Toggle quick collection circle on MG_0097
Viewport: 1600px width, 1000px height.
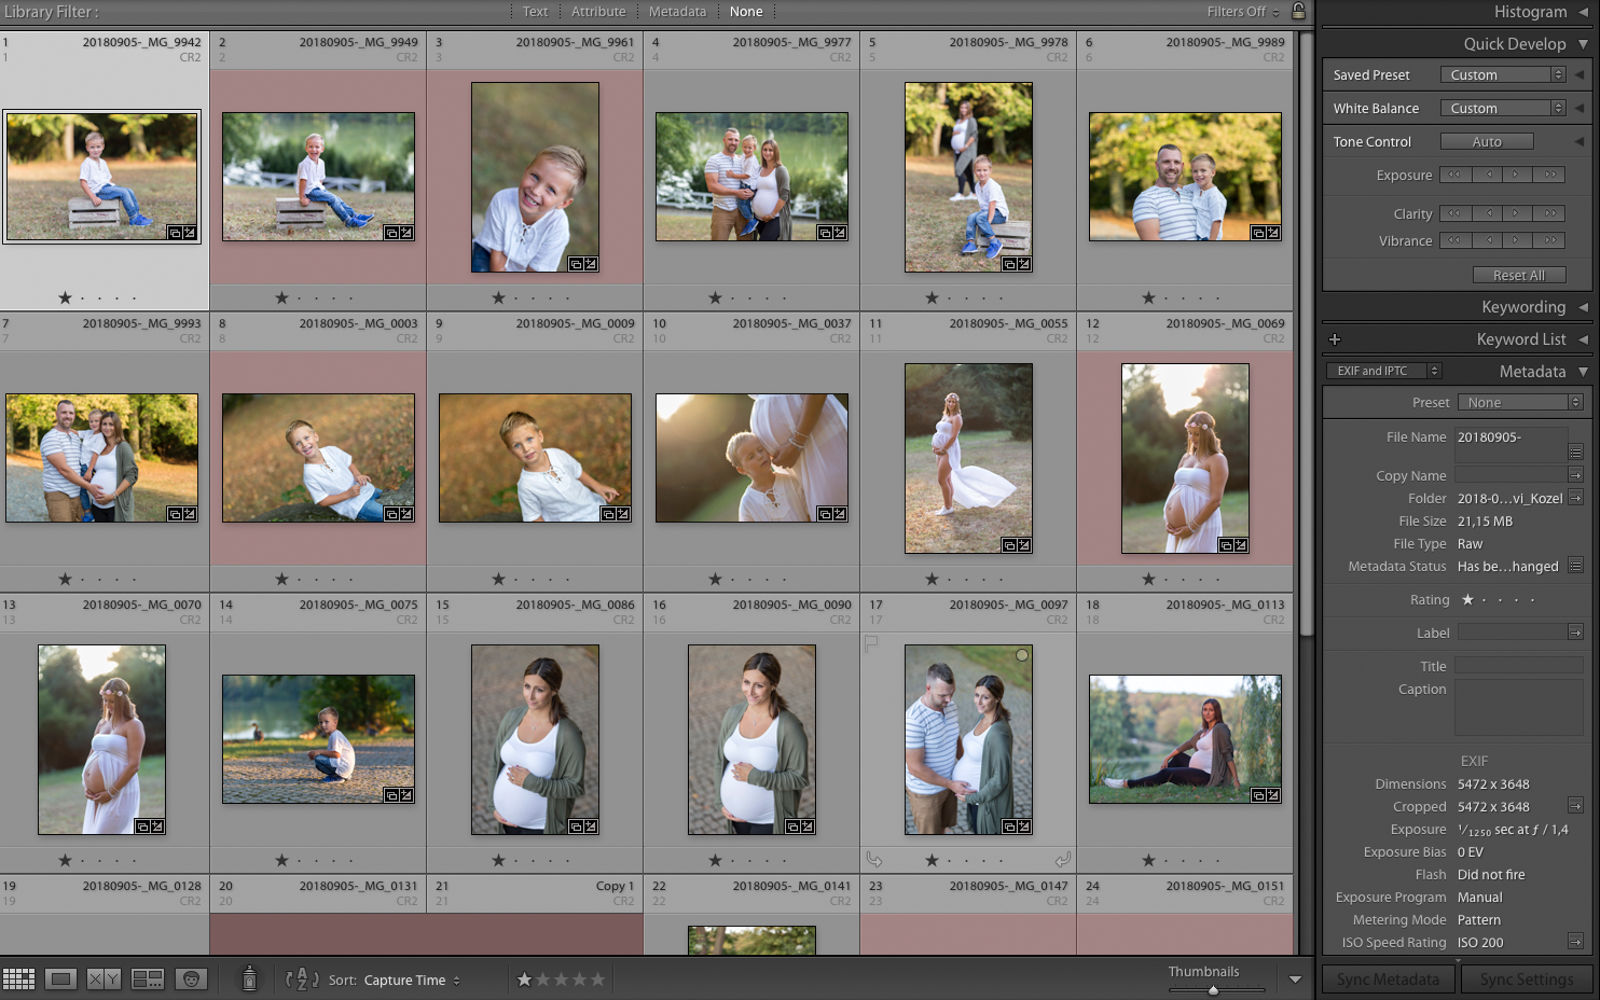click(x=1021, y=656)
